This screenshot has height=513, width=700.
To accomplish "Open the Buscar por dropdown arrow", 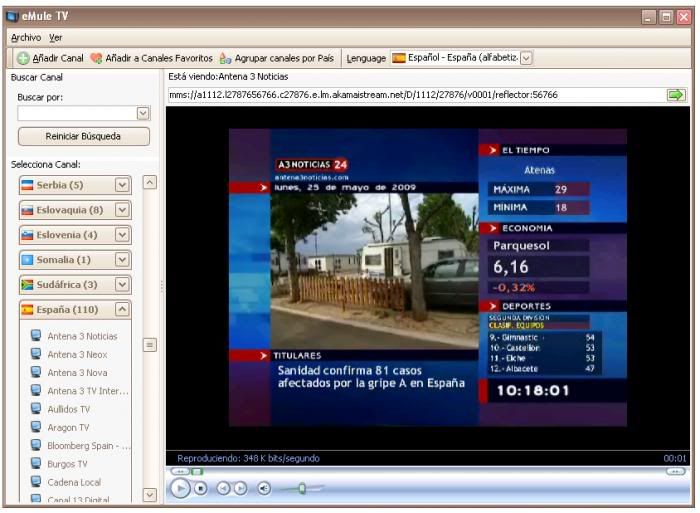I will coord(143,113).
